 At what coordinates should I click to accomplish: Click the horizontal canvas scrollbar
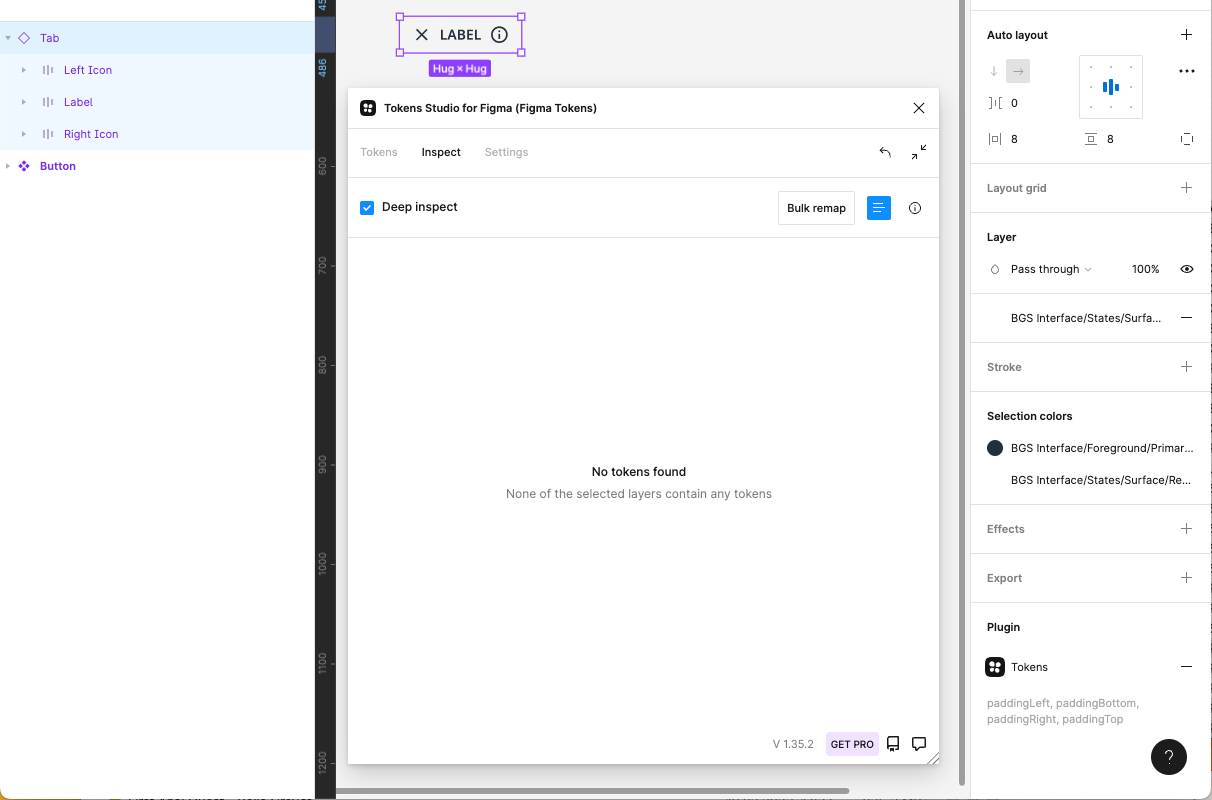point(592,791)
